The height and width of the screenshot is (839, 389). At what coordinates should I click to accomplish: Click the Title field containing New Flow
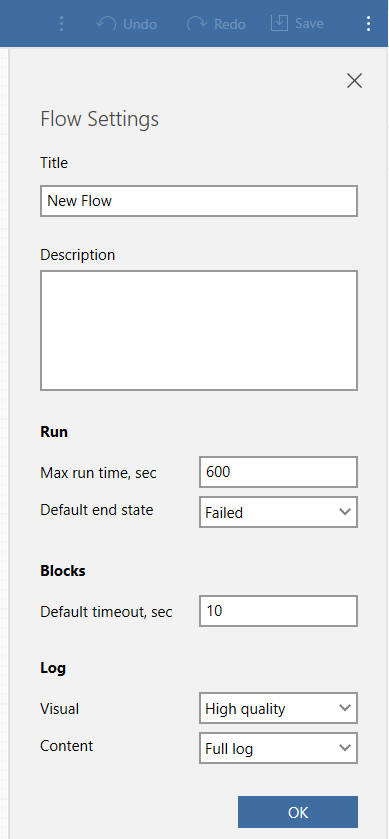(199, 201)
